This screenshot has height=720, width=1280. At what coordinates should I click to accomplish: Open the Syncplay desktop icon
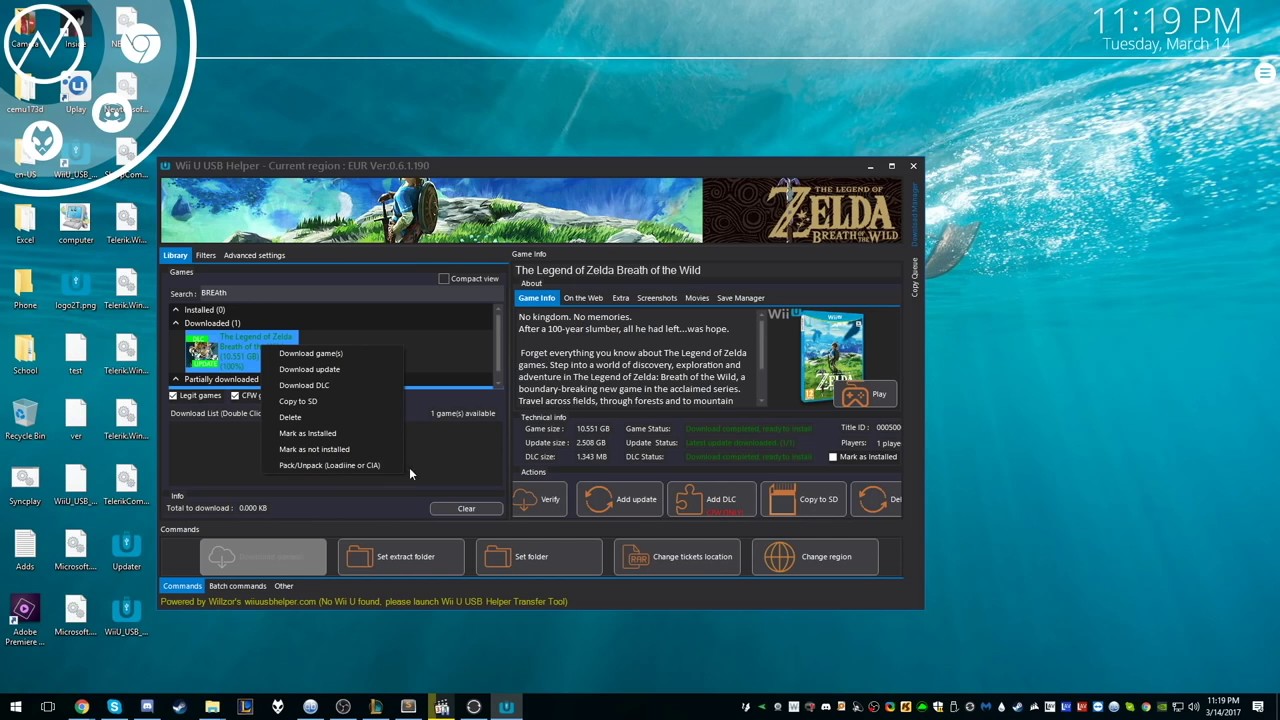[x=25, y=485]
